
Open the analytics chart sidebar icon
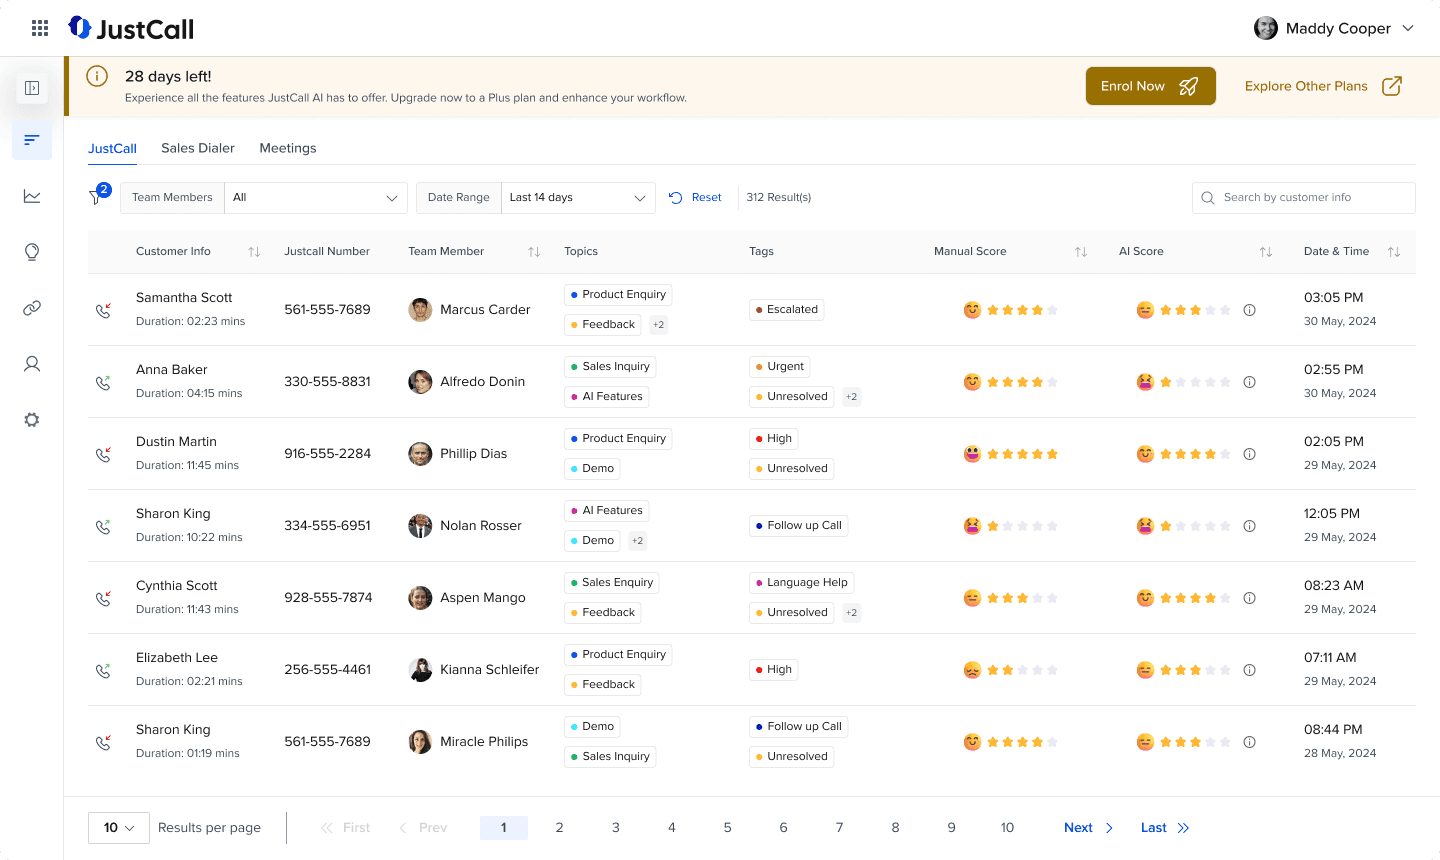pos(32,196)
